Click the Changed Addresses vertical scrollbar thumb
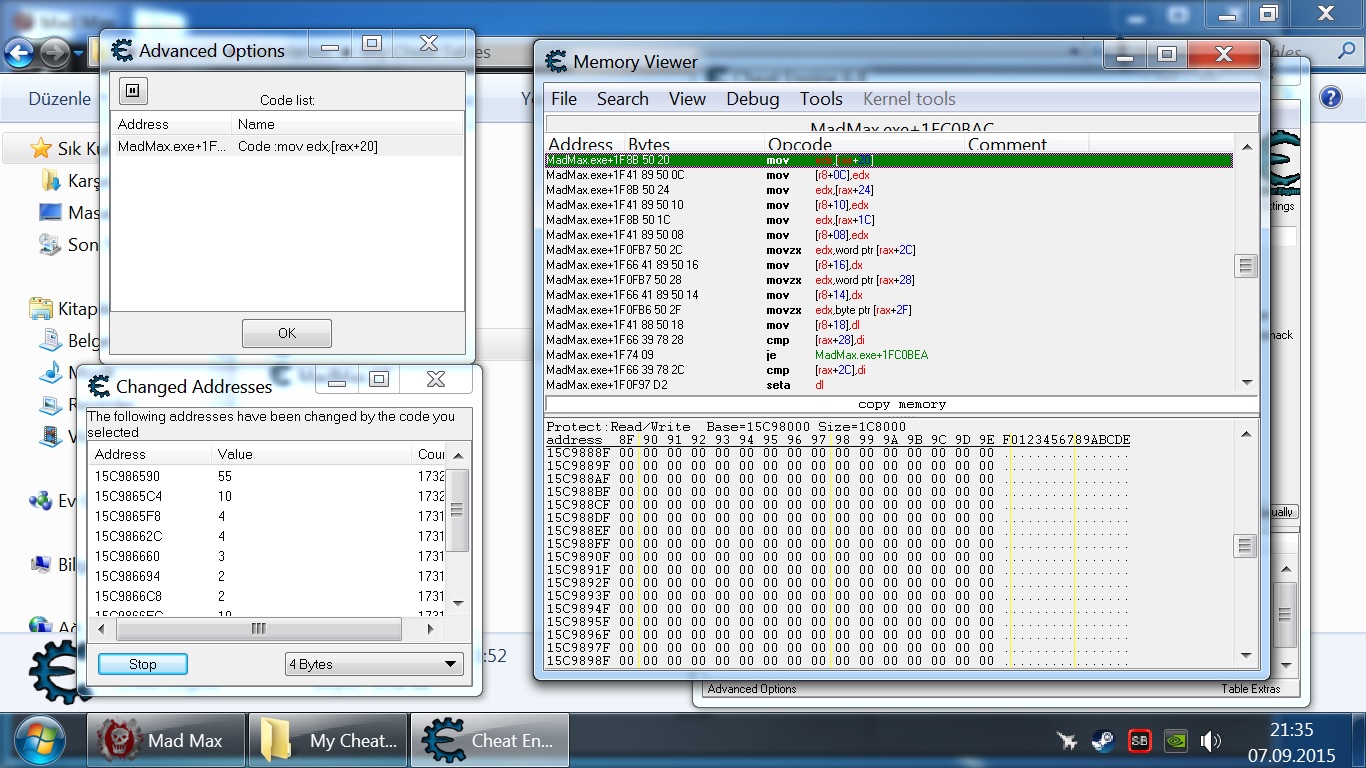1366x768 pixels. (457, 509)
